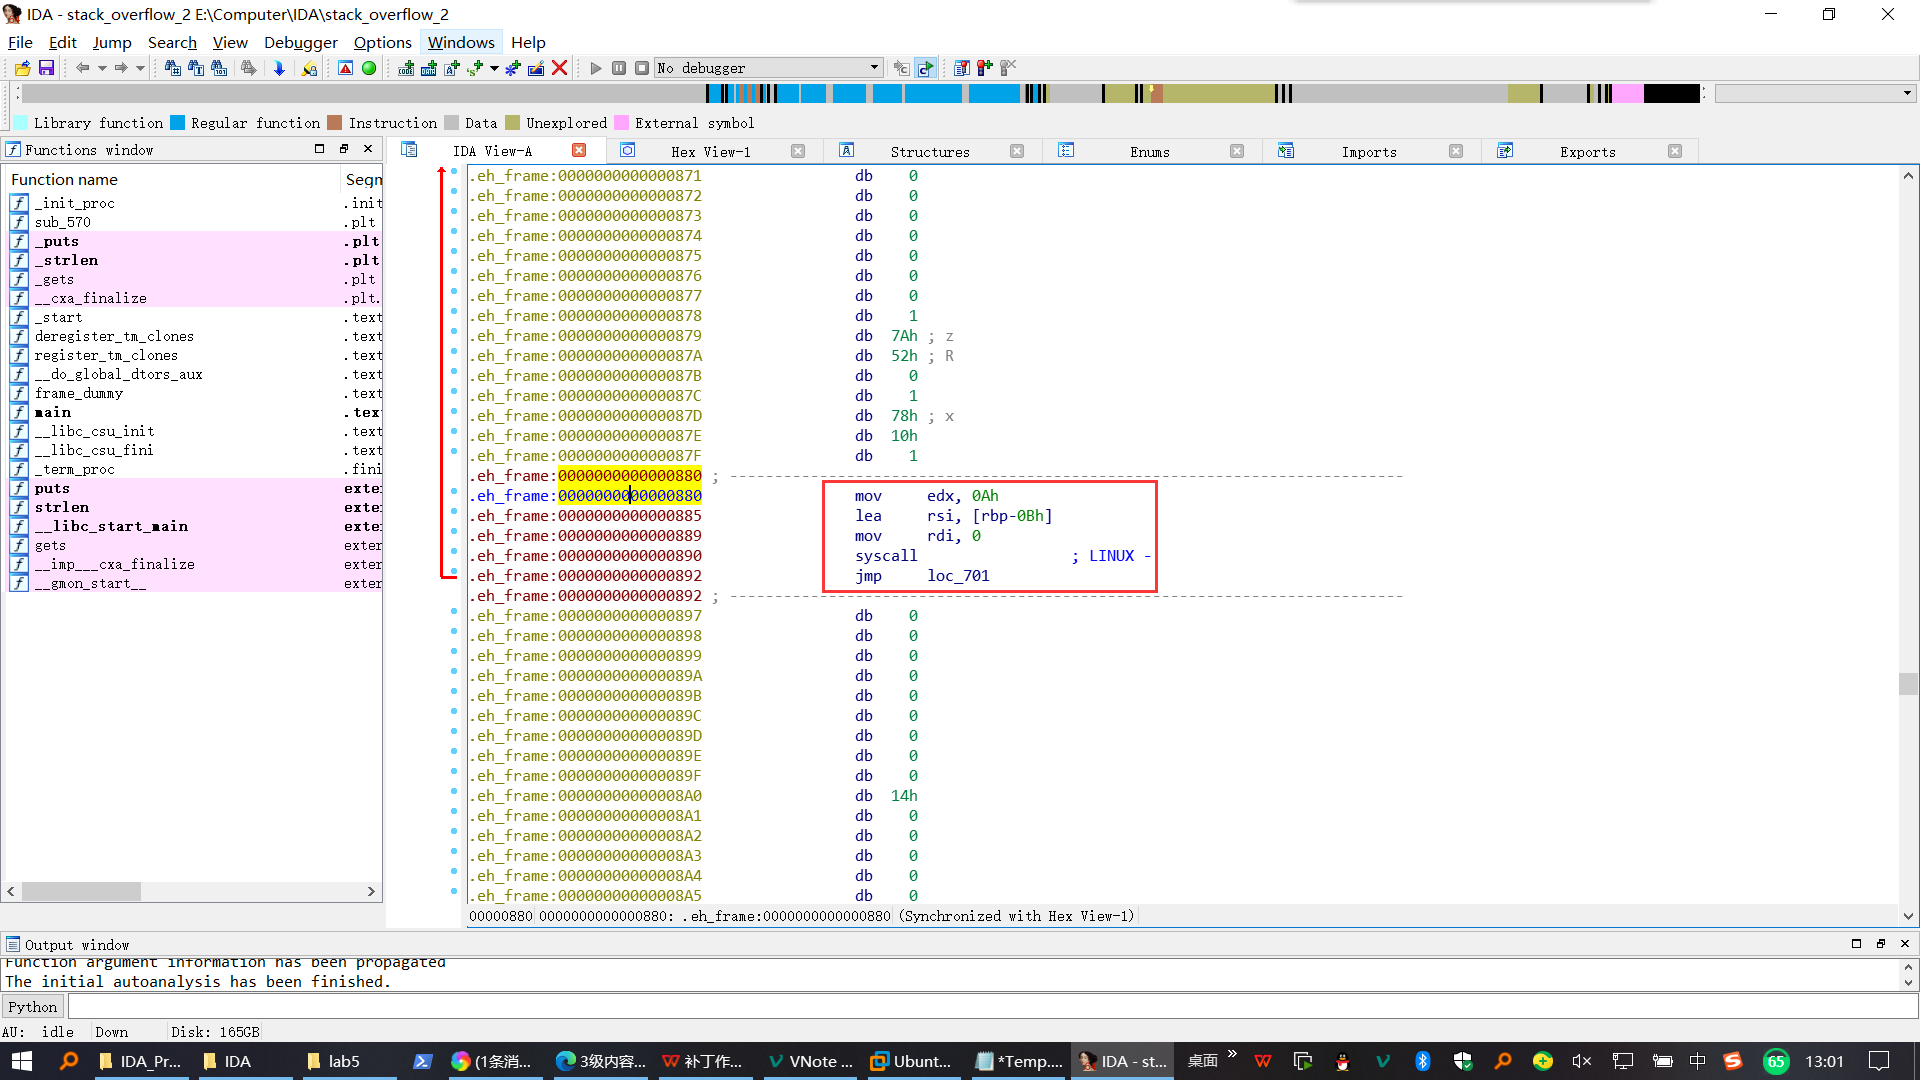
Task: Click the Python command input field
Action: coord(990,1007)
